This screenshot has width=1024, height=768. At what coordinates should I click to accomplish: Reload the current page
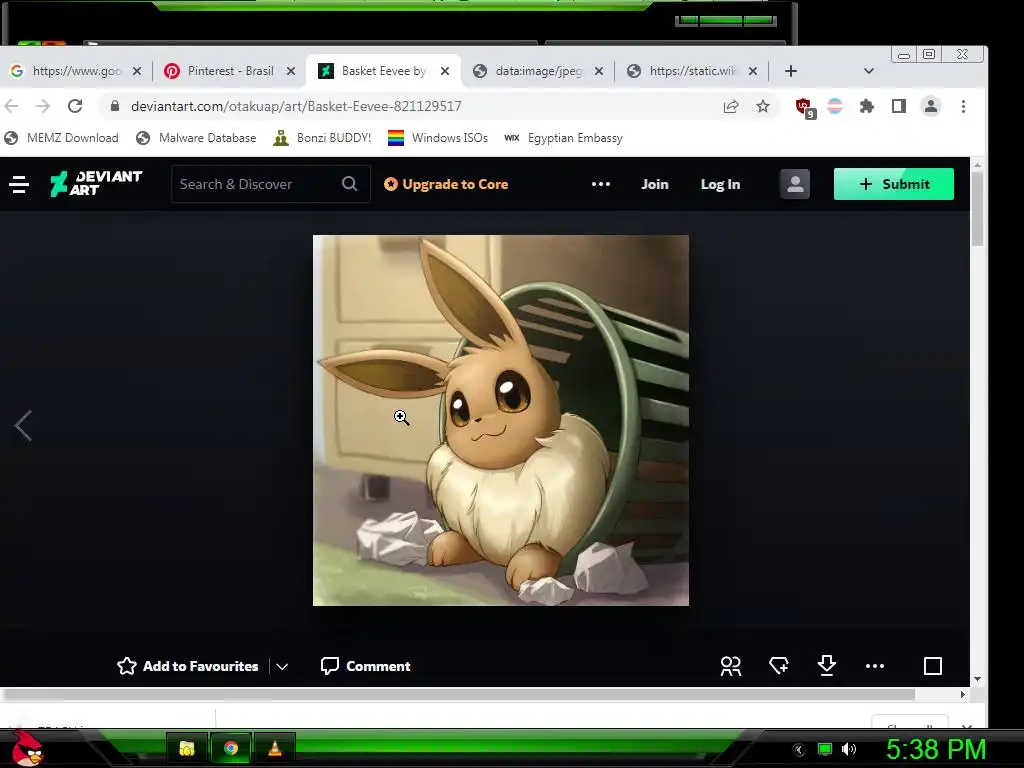(75, 106)
